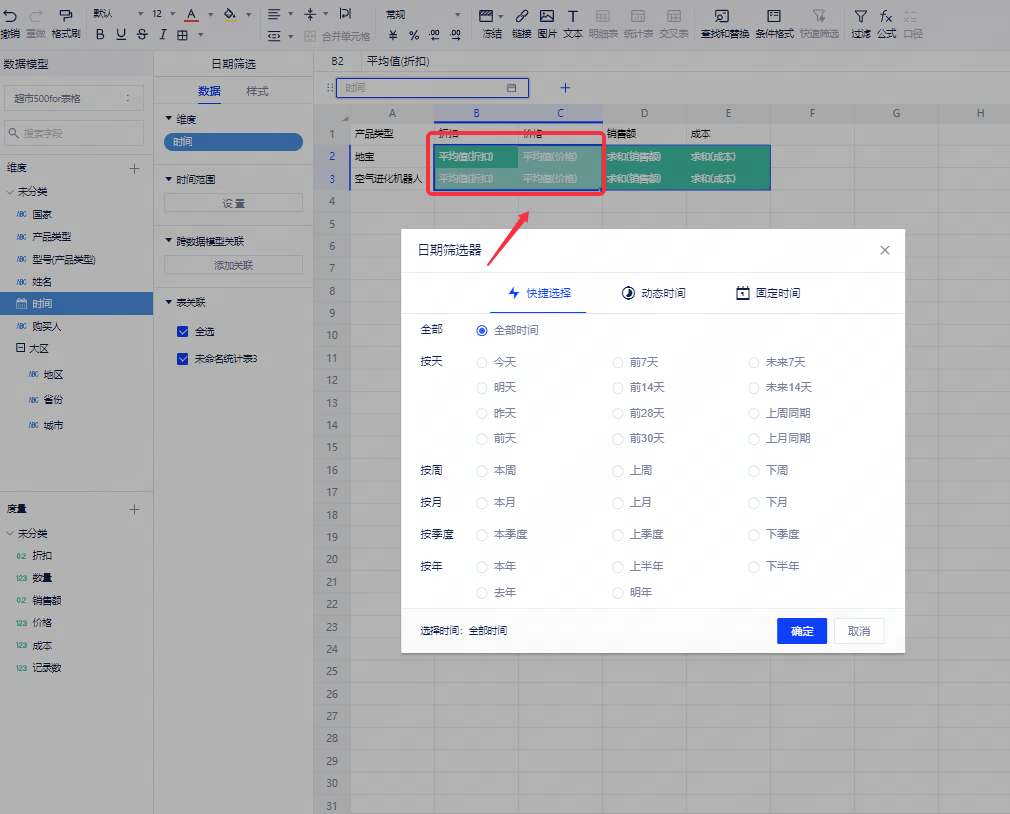Close the 日期筛选器 dialog with X
Viewport: 1010px width, 814px height.
(x=884, y=250)
